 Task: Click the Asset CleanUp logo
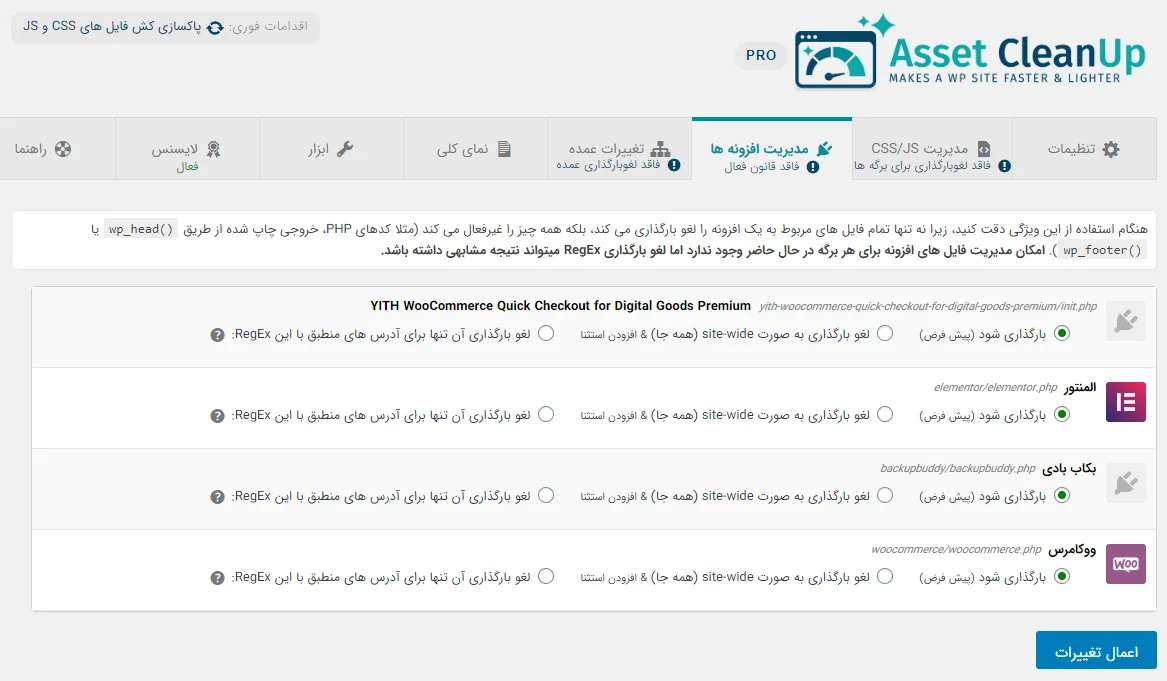[970, 51]
